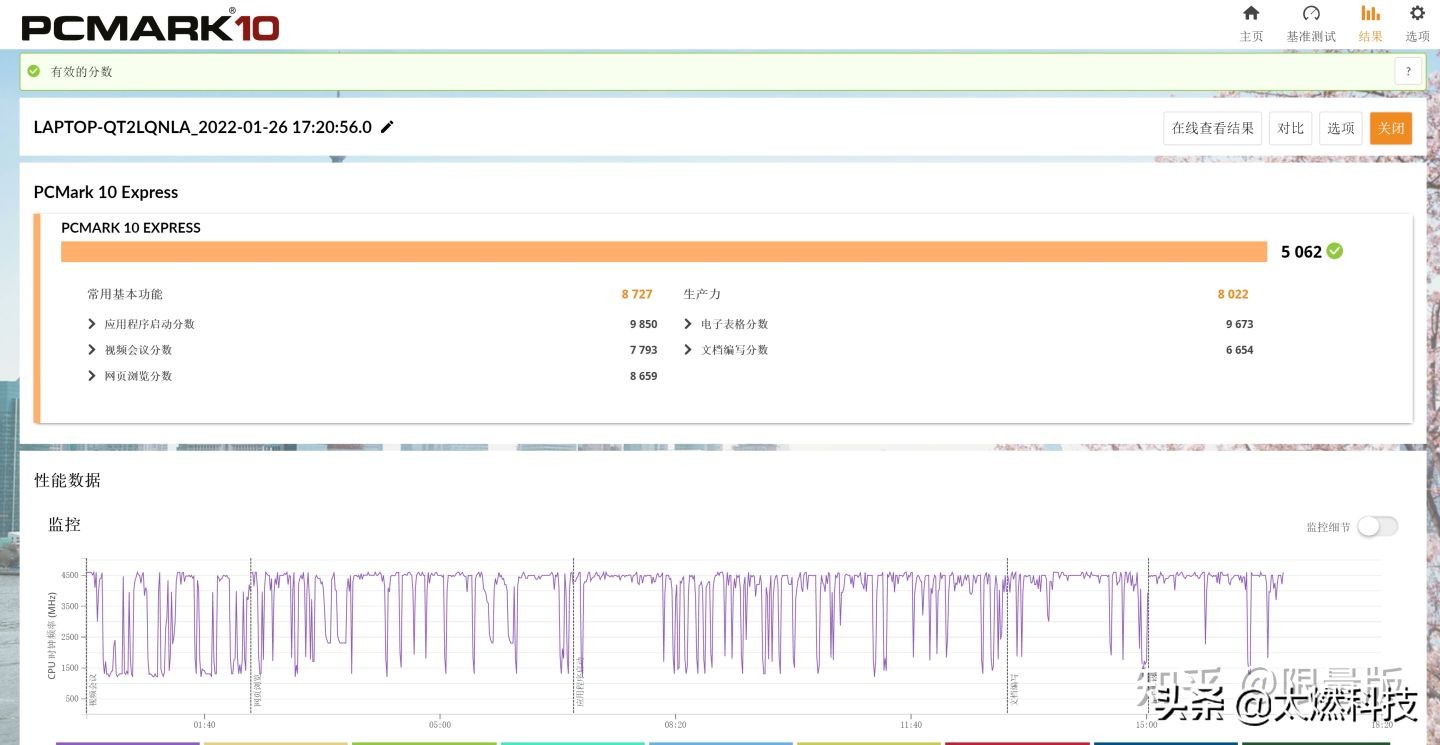Click the CPU 时钟频率 (MHz) axis title
The height and width of the screenshot is (745, 1440).
52,635
